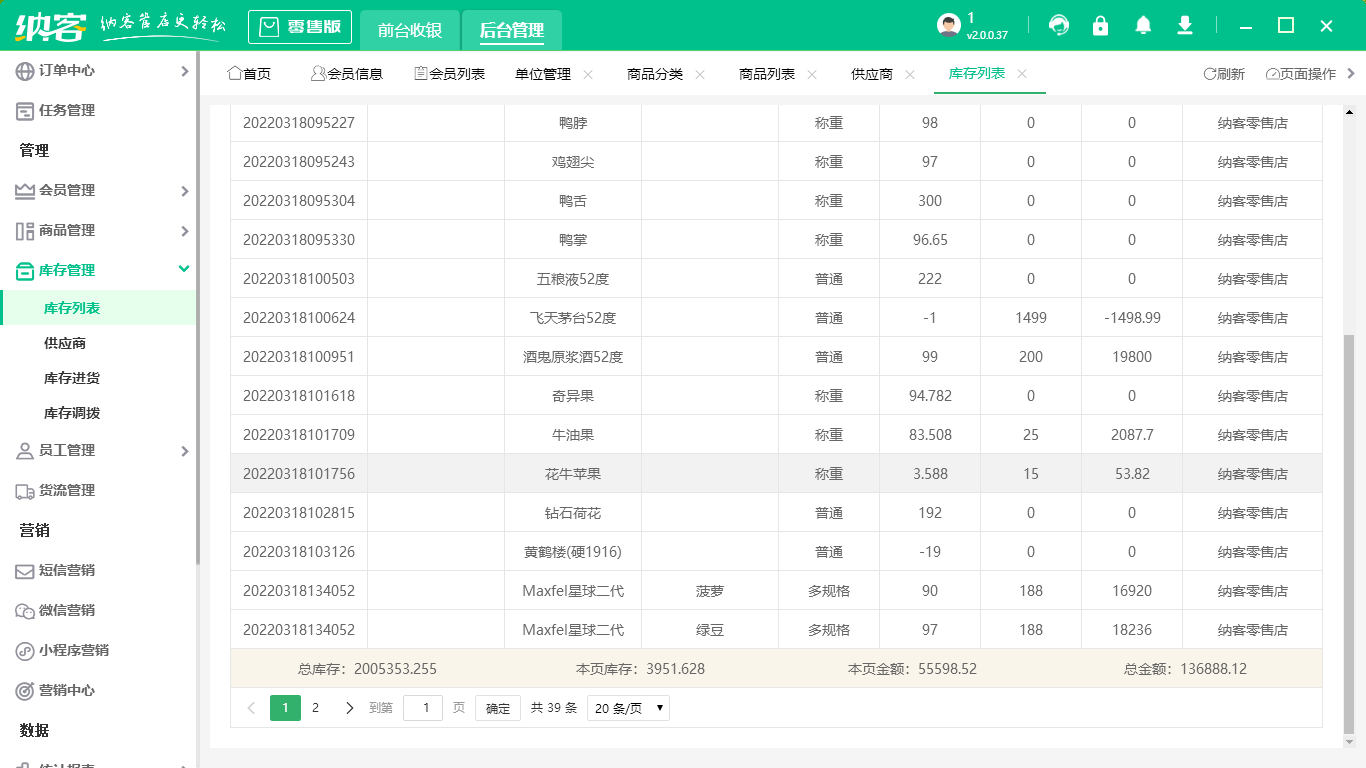Click the 确定 confirm button
The image size is (1366, 768).
point(497,707)
